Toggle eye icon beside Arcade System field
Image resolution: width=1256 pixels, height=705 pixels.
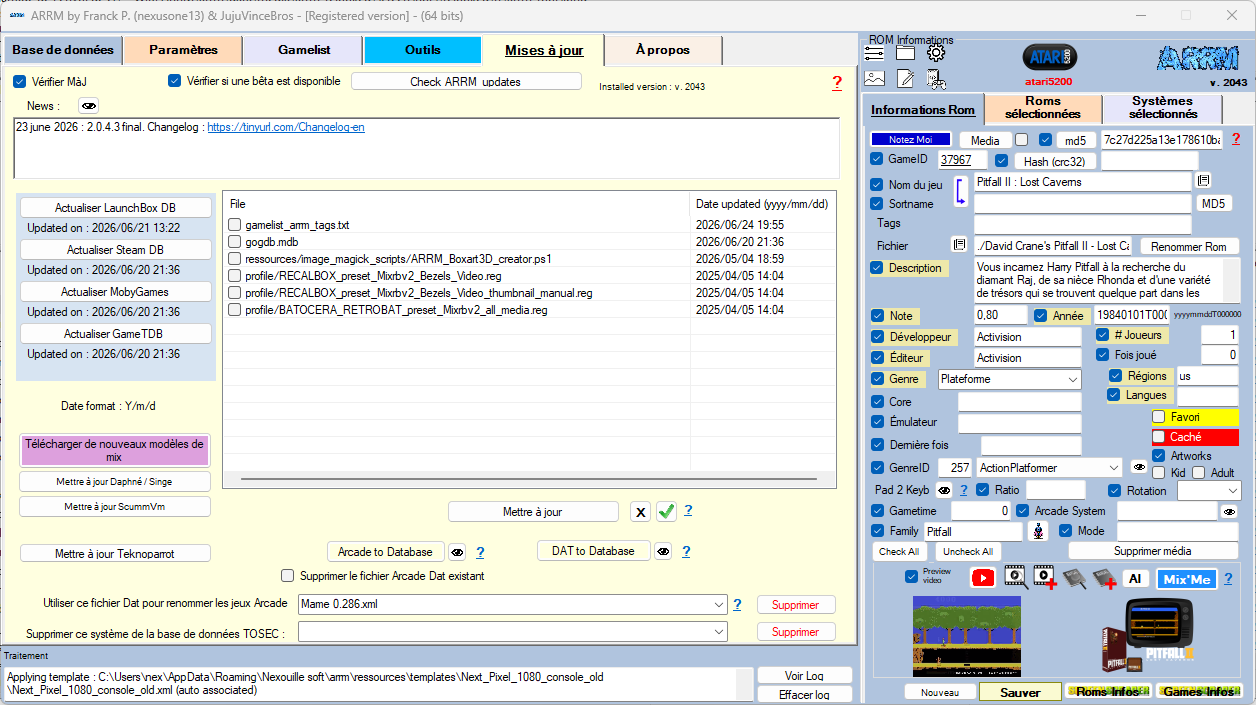point(1230,511)
